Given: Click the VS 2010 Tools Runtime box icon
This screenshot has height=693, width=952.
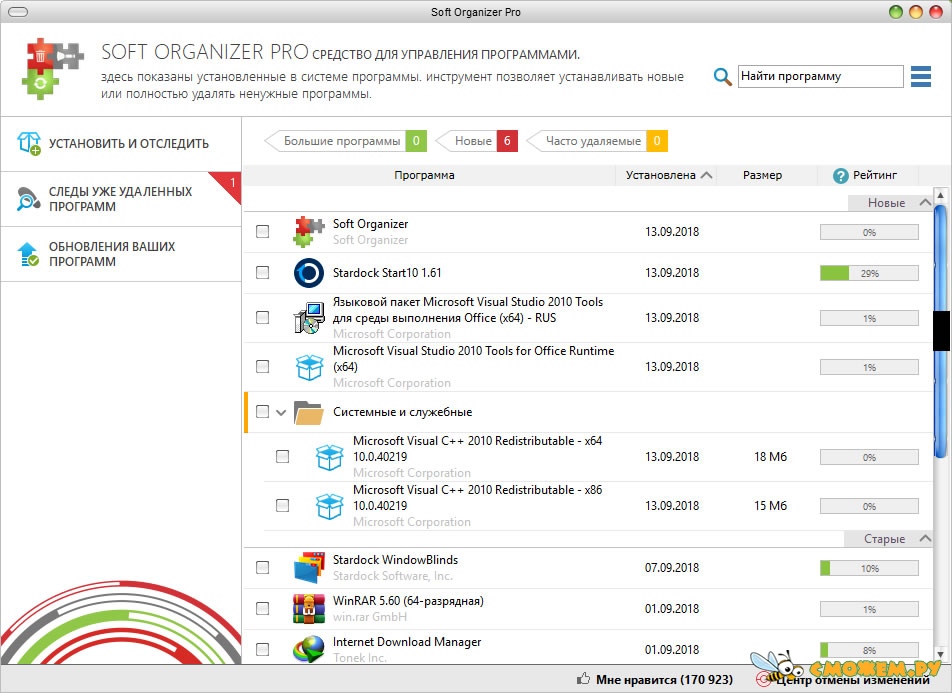Looking at the screenshot, I should click(309, 367).
